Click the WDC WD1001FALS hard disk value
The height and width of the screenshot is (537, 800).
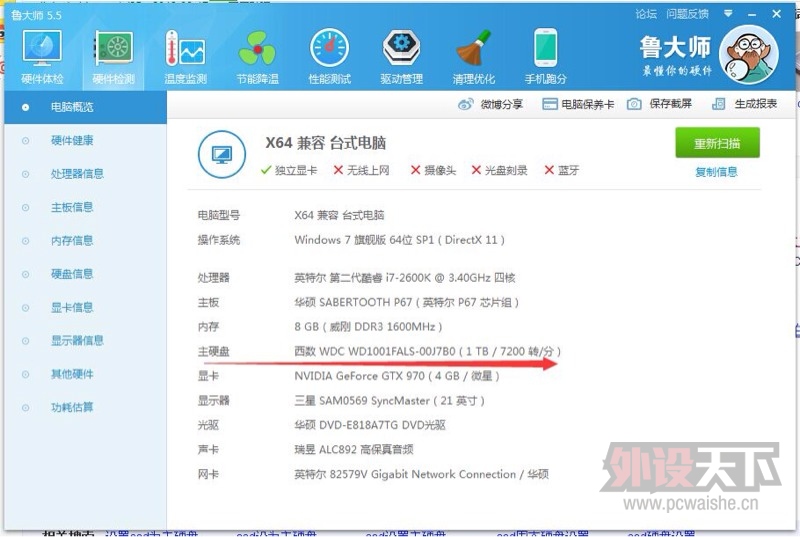coord(428,351)
